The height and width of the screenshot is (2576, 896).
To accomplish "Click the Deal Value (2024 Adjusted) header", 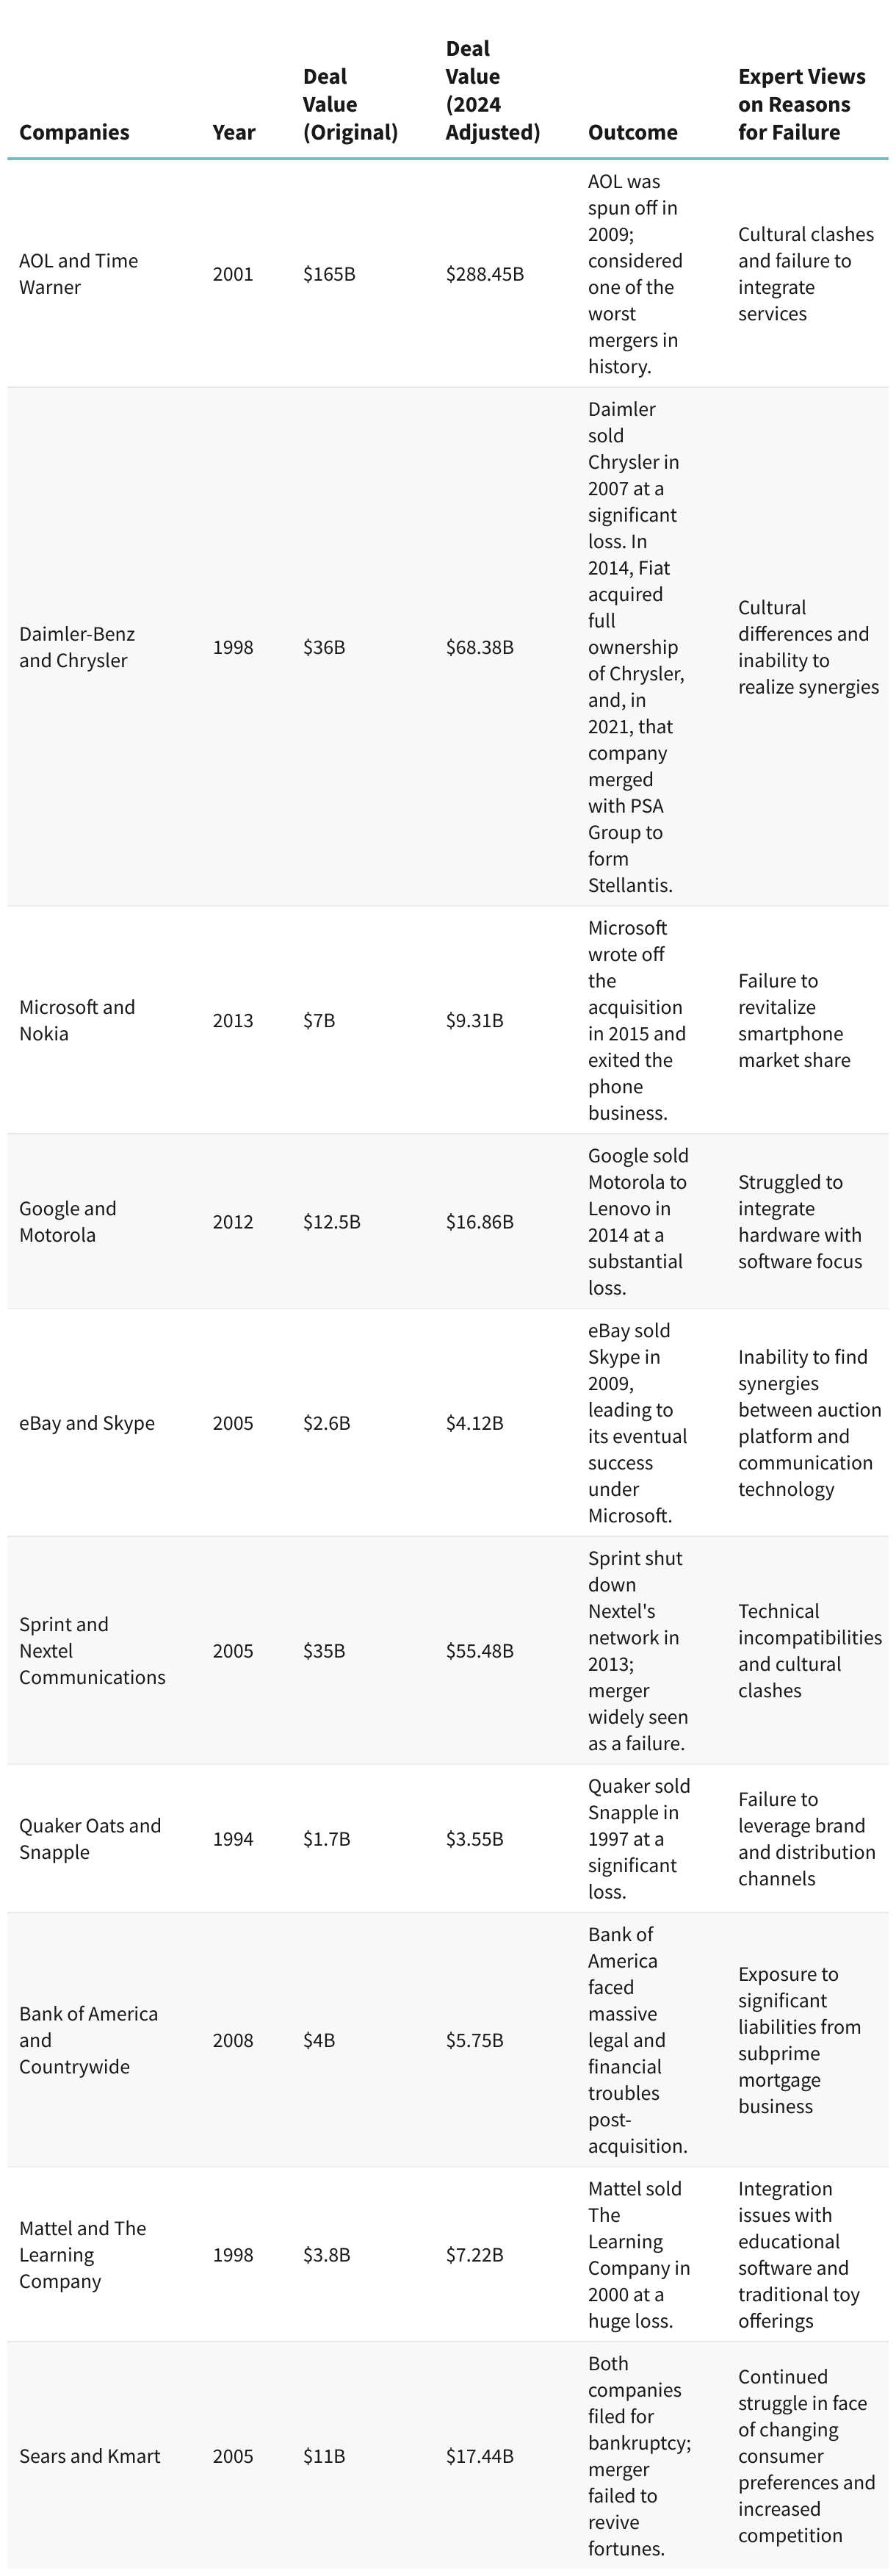I will [x=492, y=90].
